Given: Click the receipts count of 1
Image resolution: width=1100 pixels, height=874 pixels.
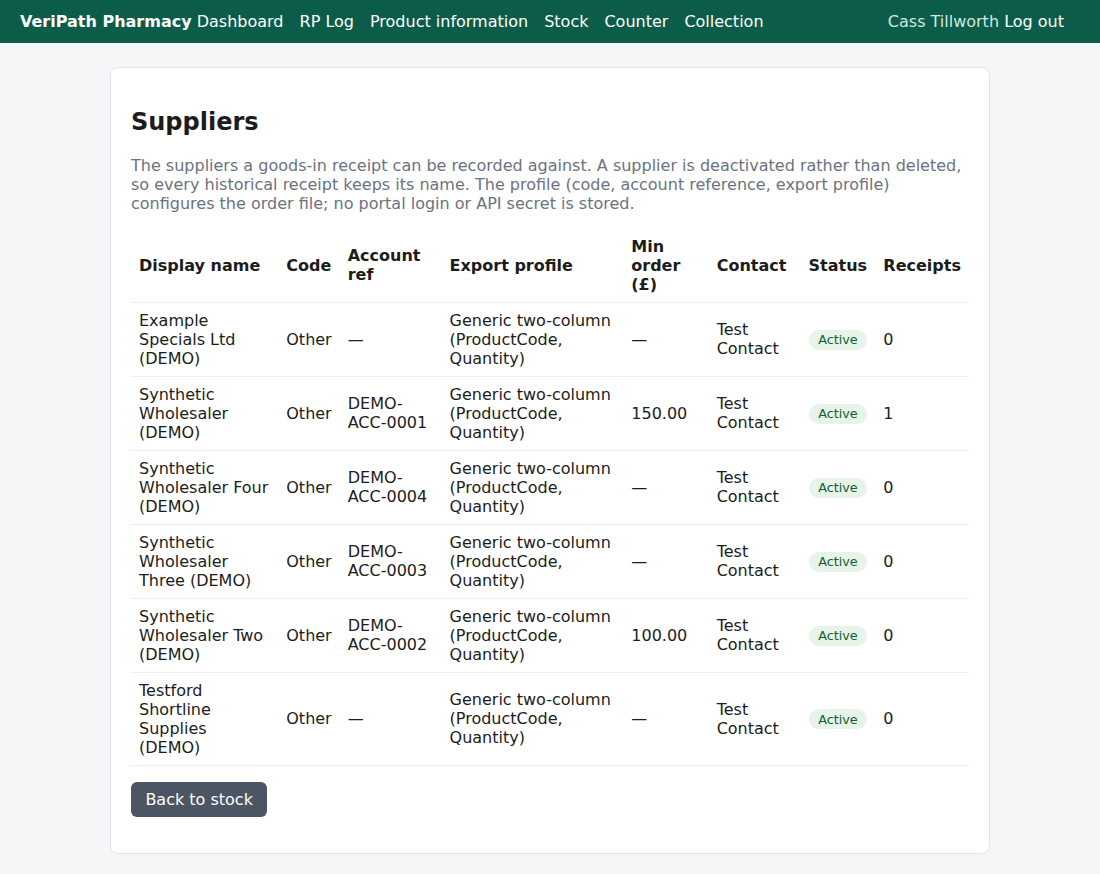Looking at the screenshot, I should (x=888, y=413).
